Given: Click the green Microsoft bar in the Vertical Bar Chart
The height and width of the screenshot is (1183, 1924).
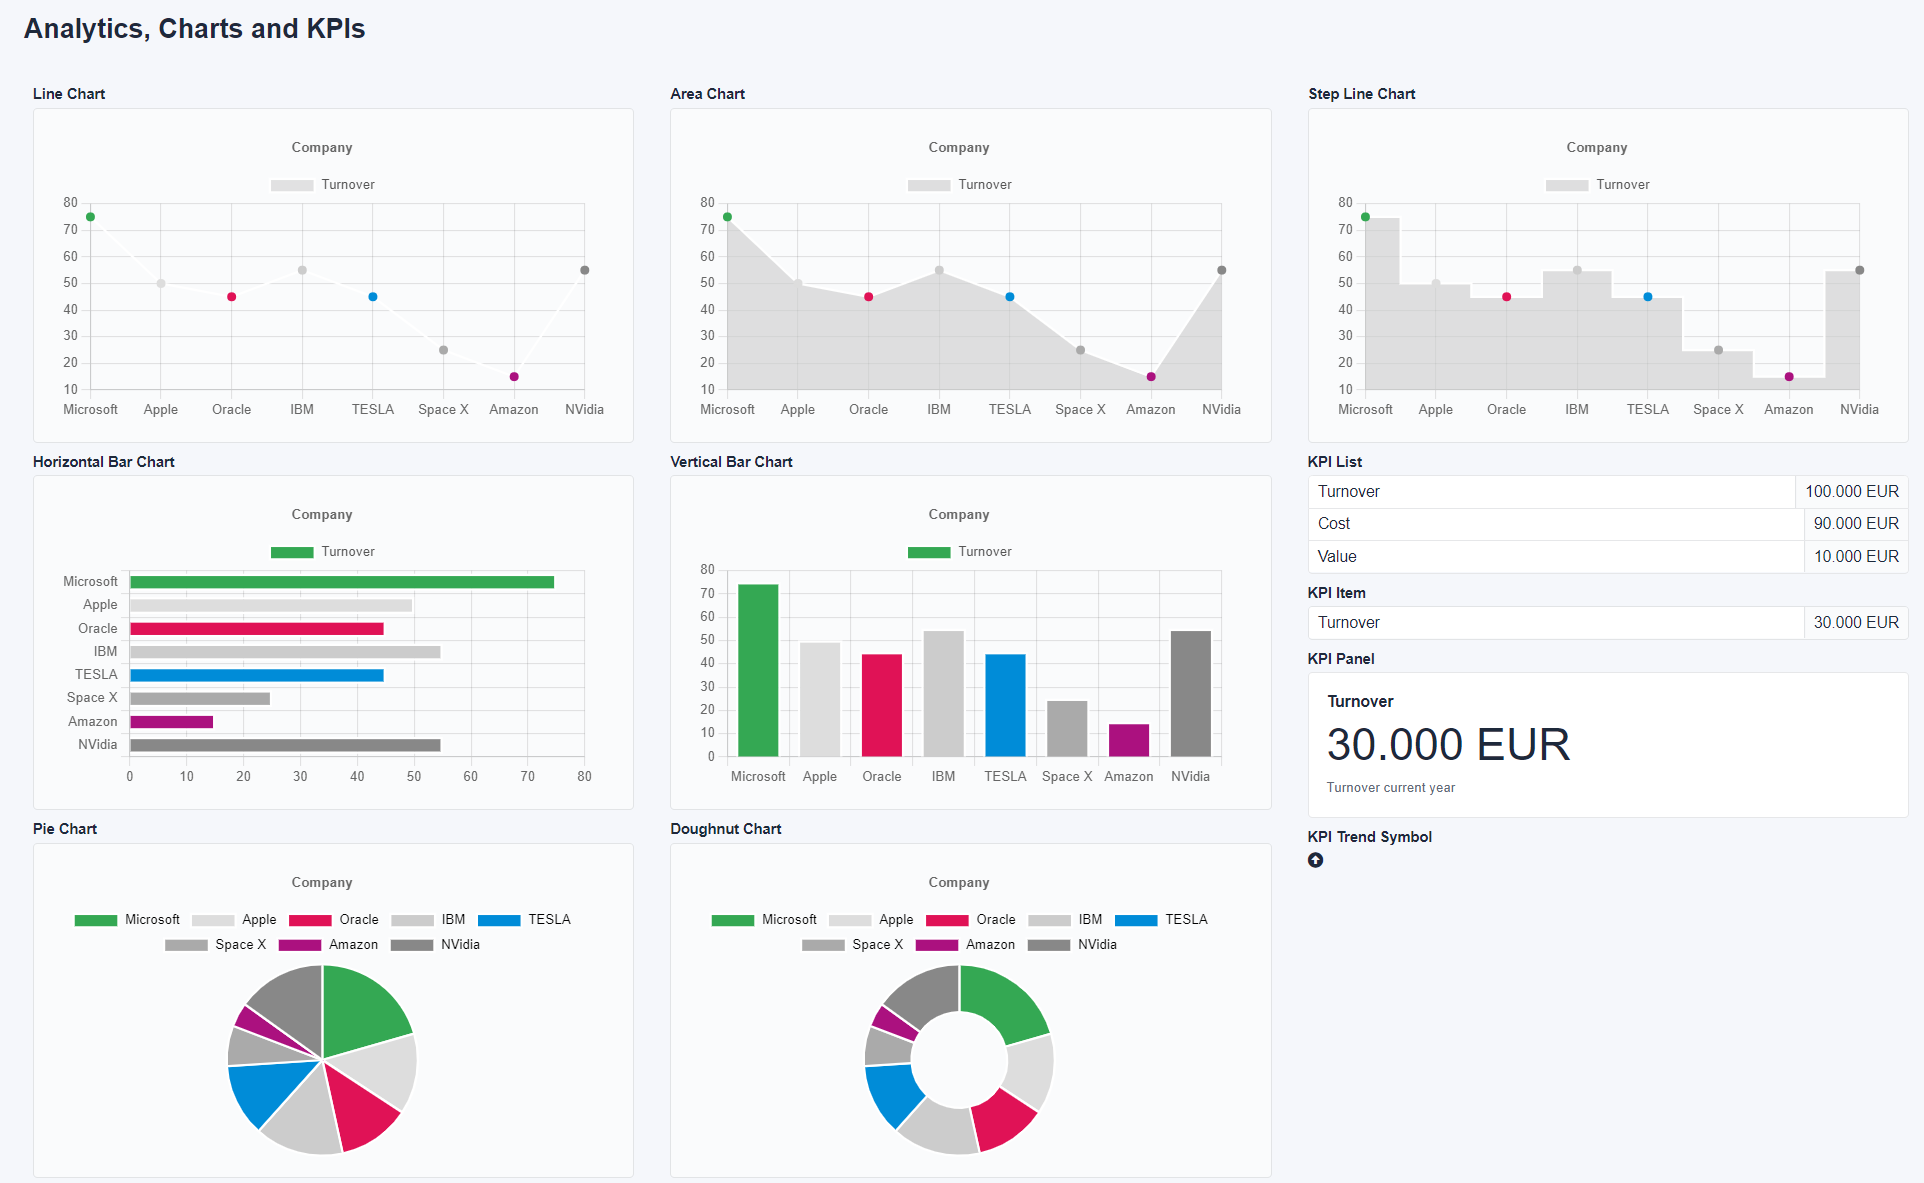Looking at the screenshot, I should (x=758, y=670).
